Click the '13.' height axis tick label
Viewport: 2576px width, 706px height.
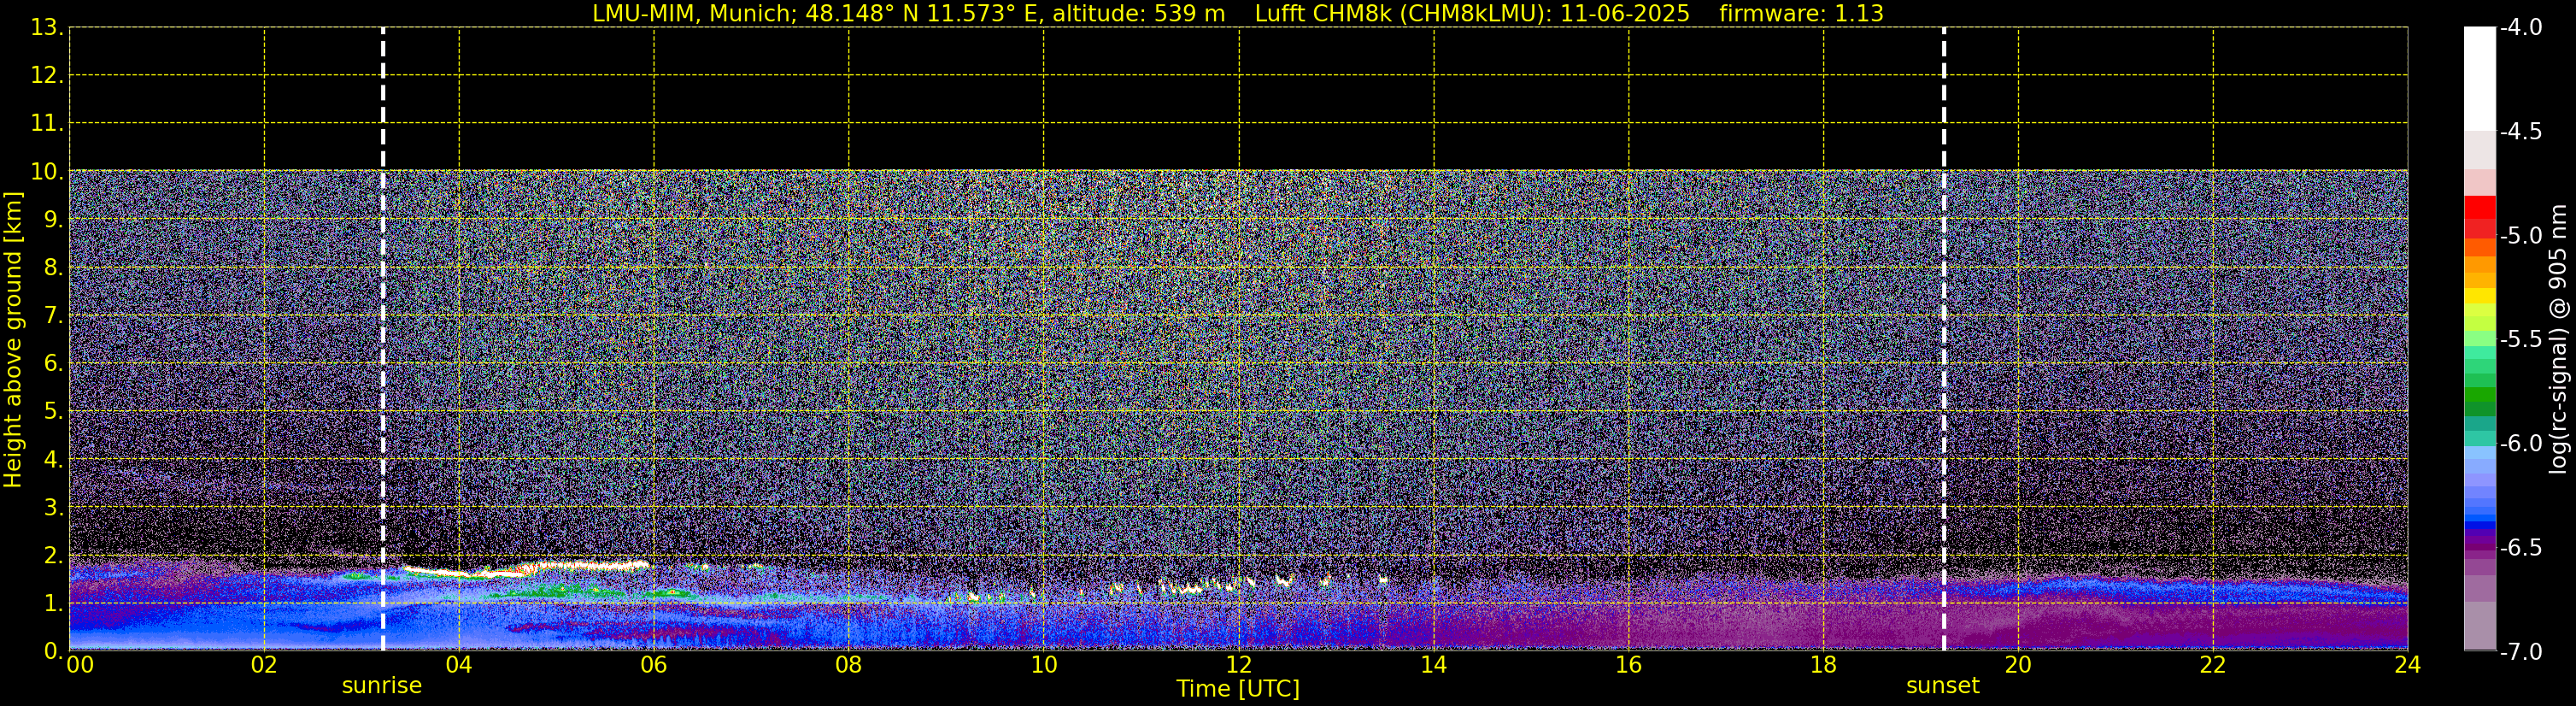47,27
